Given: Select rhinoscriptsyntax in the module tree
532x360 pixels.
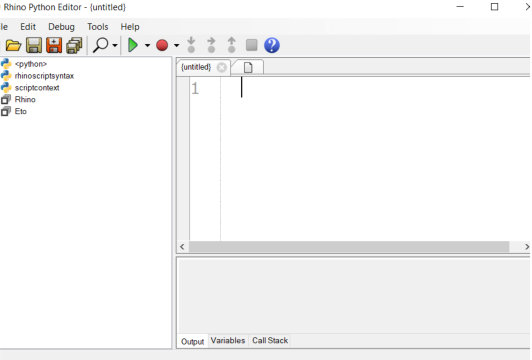Looking at the screenshot, I should 44,76.
